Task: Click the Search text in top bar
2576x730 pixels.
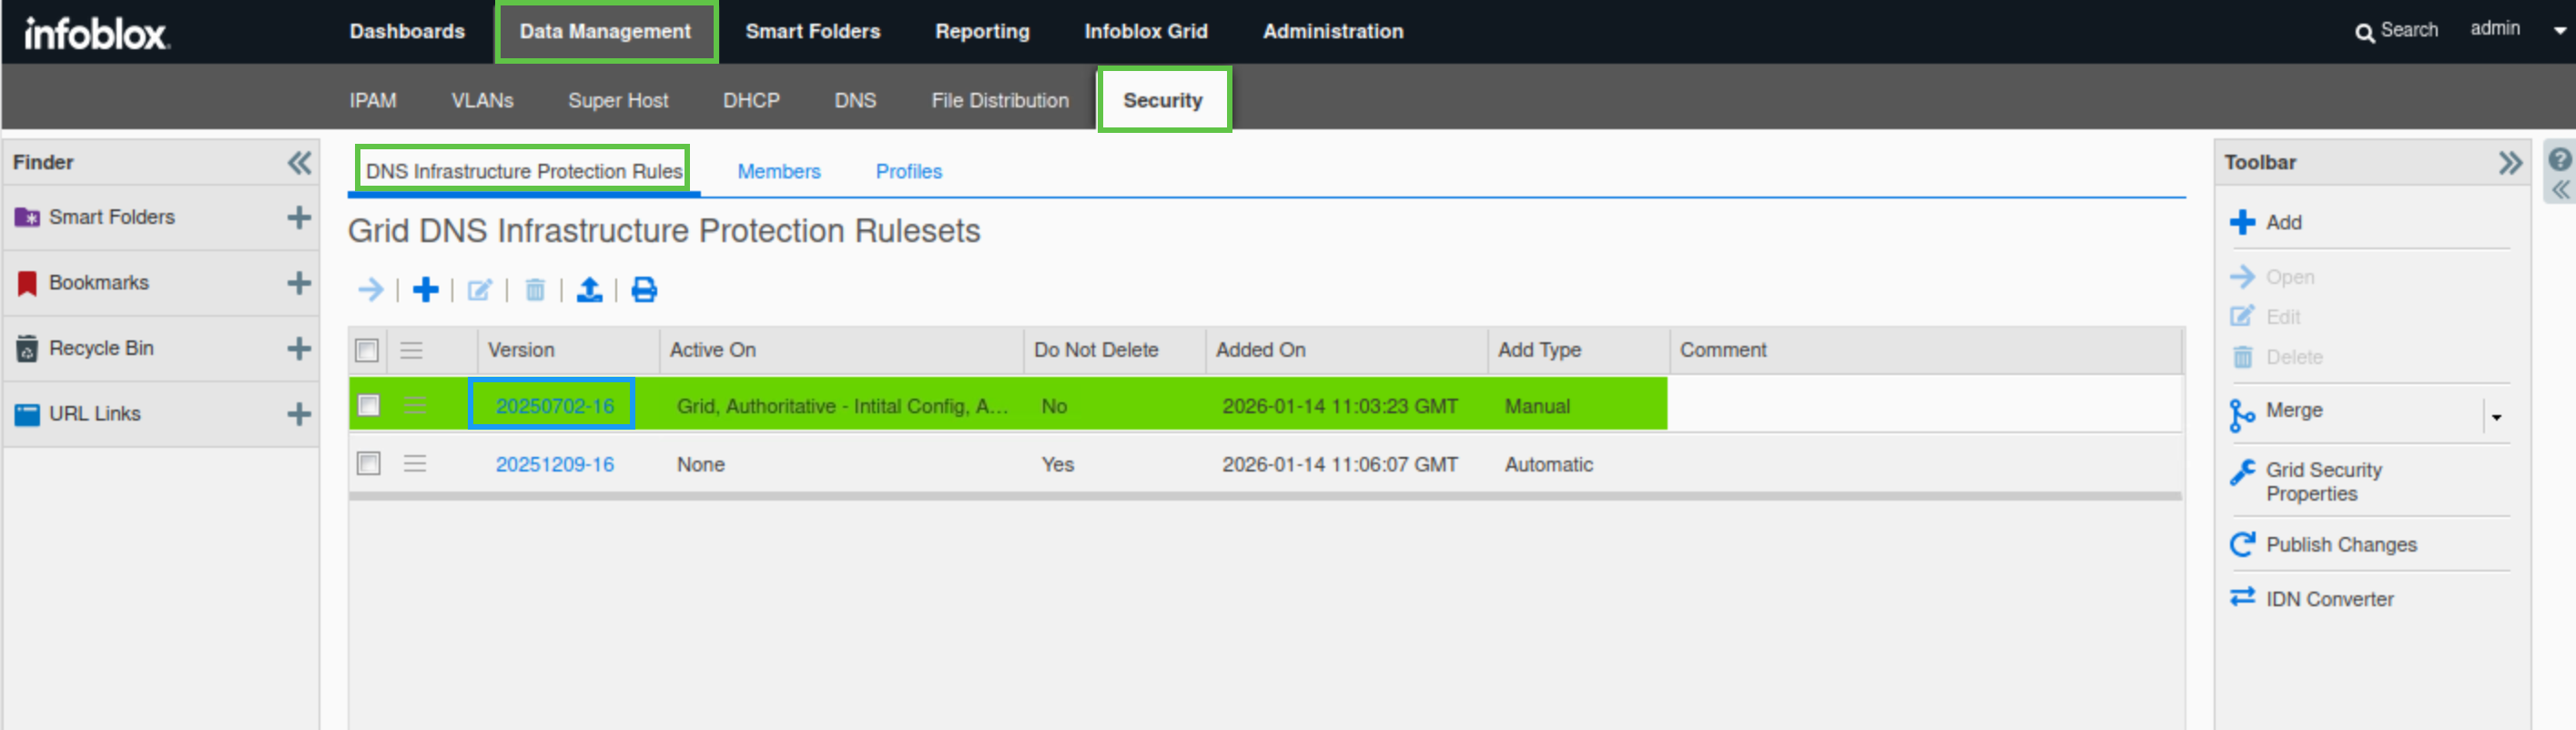Action: coord(2409,30)
